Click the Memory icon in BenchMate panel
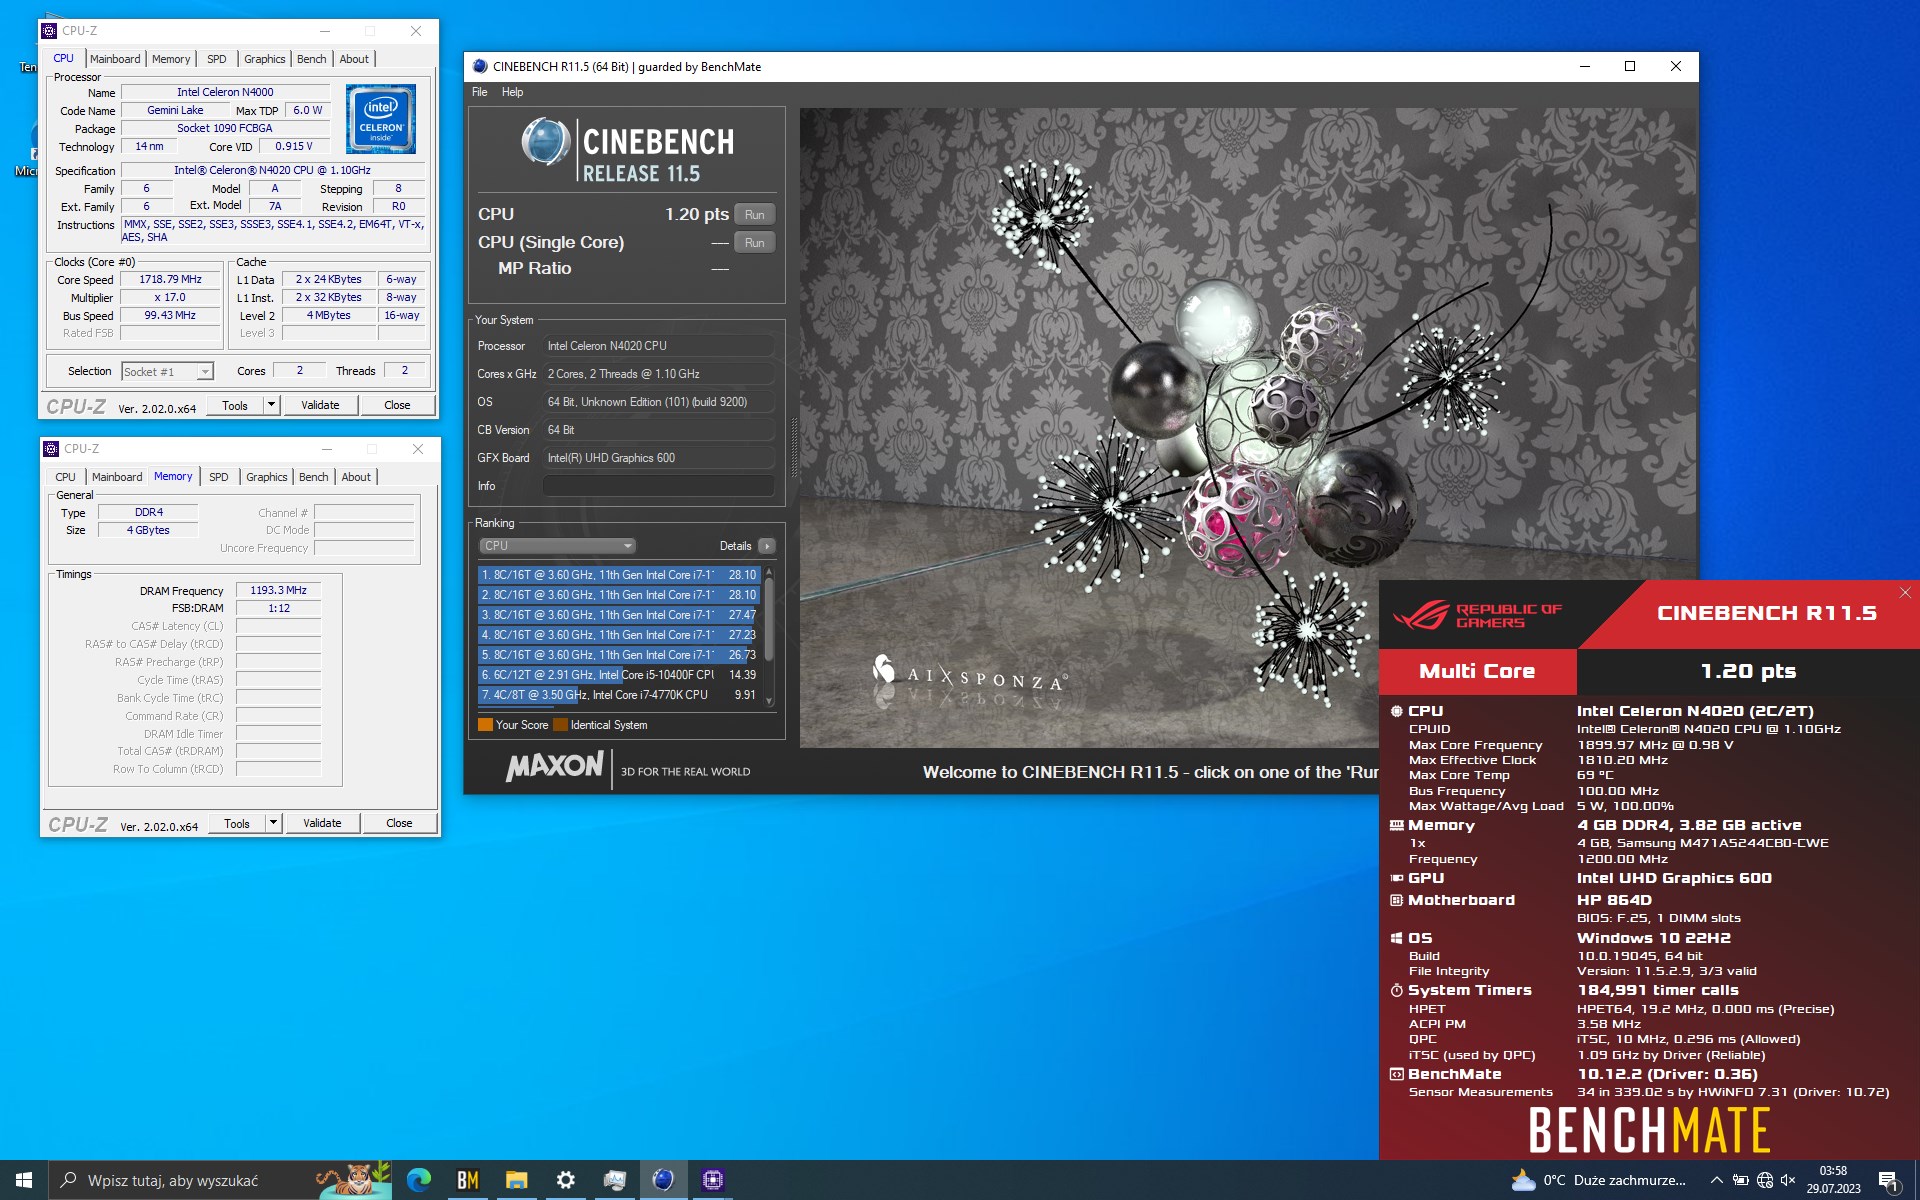 [1397, 825]
